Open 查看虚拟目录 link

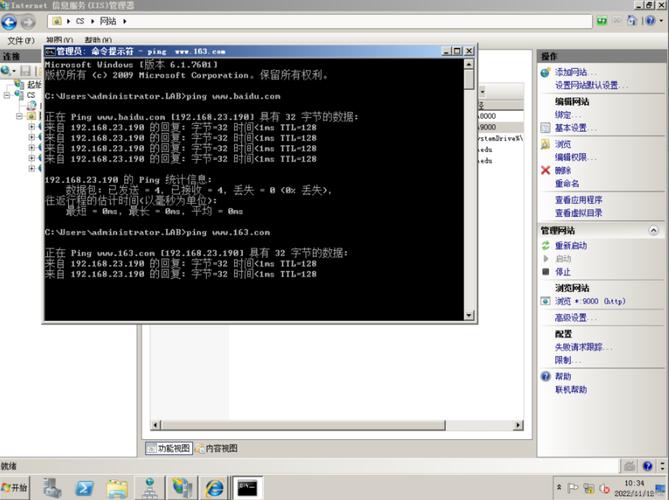[579, 213]
